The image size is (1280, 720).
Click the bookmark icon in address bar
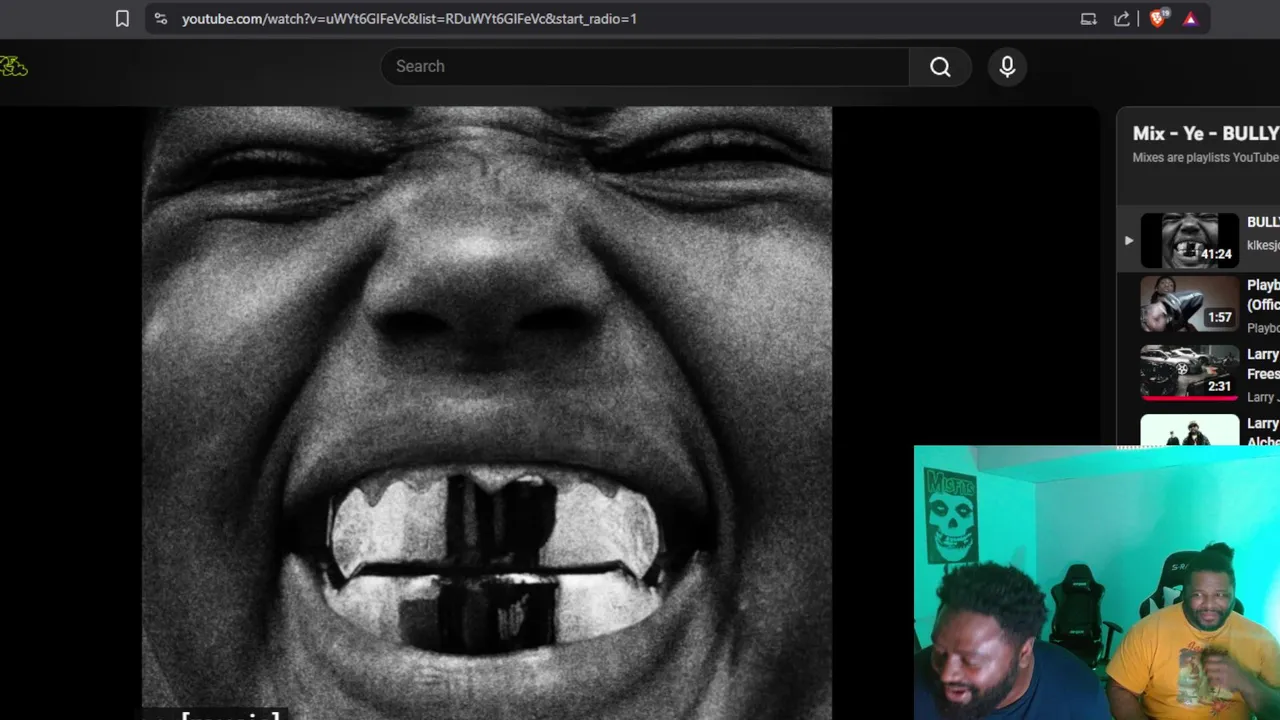[x=122, y=18]
